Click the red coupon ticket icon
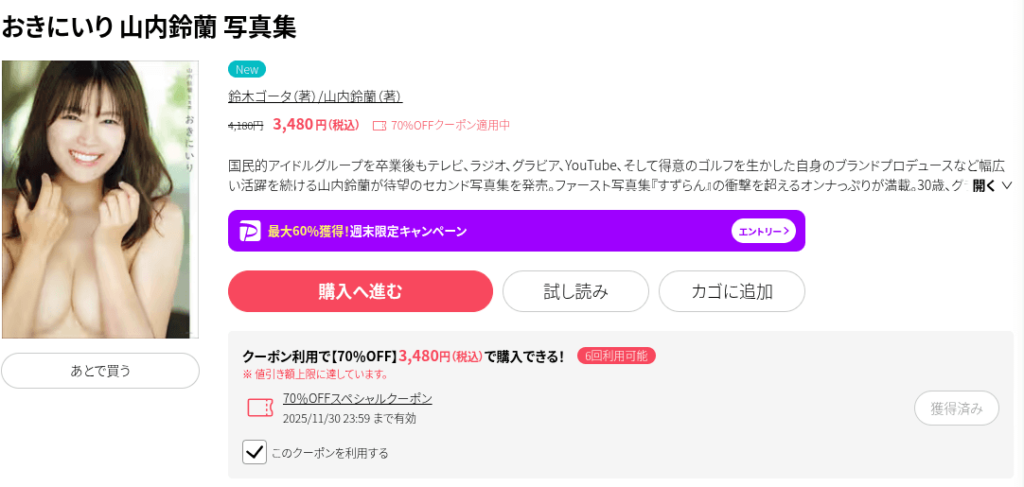 tap(259, 407)
